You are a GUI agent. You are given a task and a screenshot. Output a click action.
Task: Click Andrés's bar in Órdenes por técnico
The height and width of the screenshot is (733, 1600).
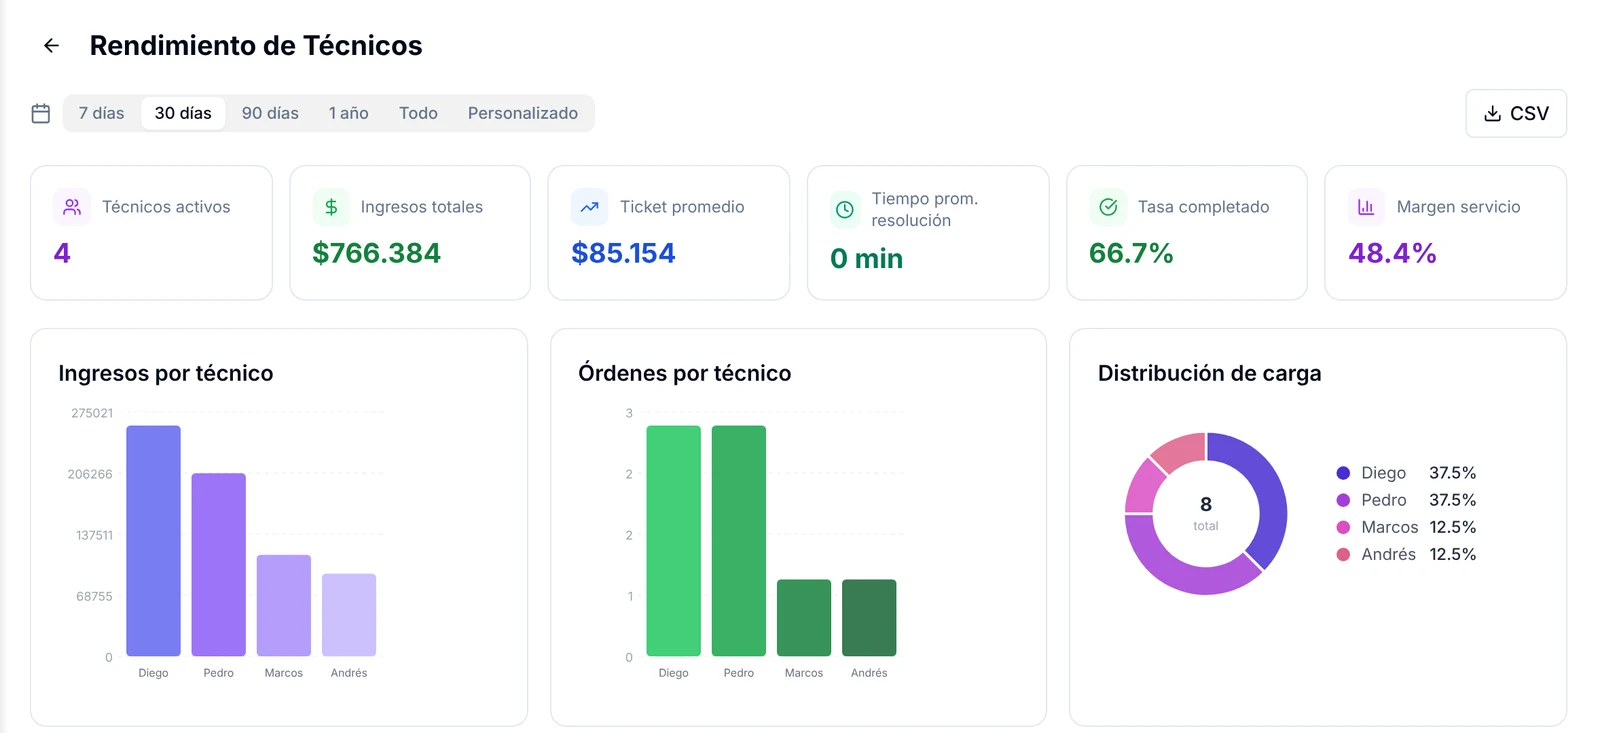[869, 618]
